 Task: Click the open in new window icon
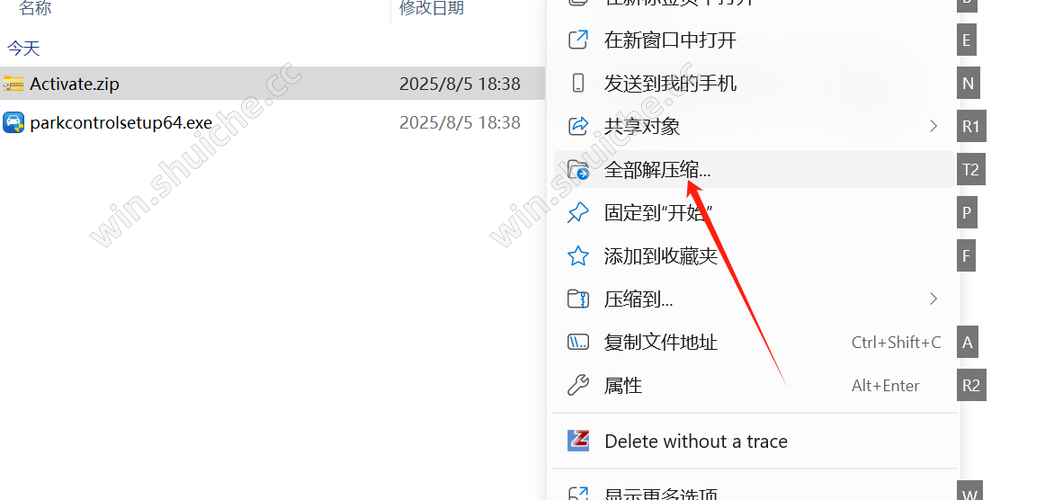pyautogui.click(x=578, y=40)
